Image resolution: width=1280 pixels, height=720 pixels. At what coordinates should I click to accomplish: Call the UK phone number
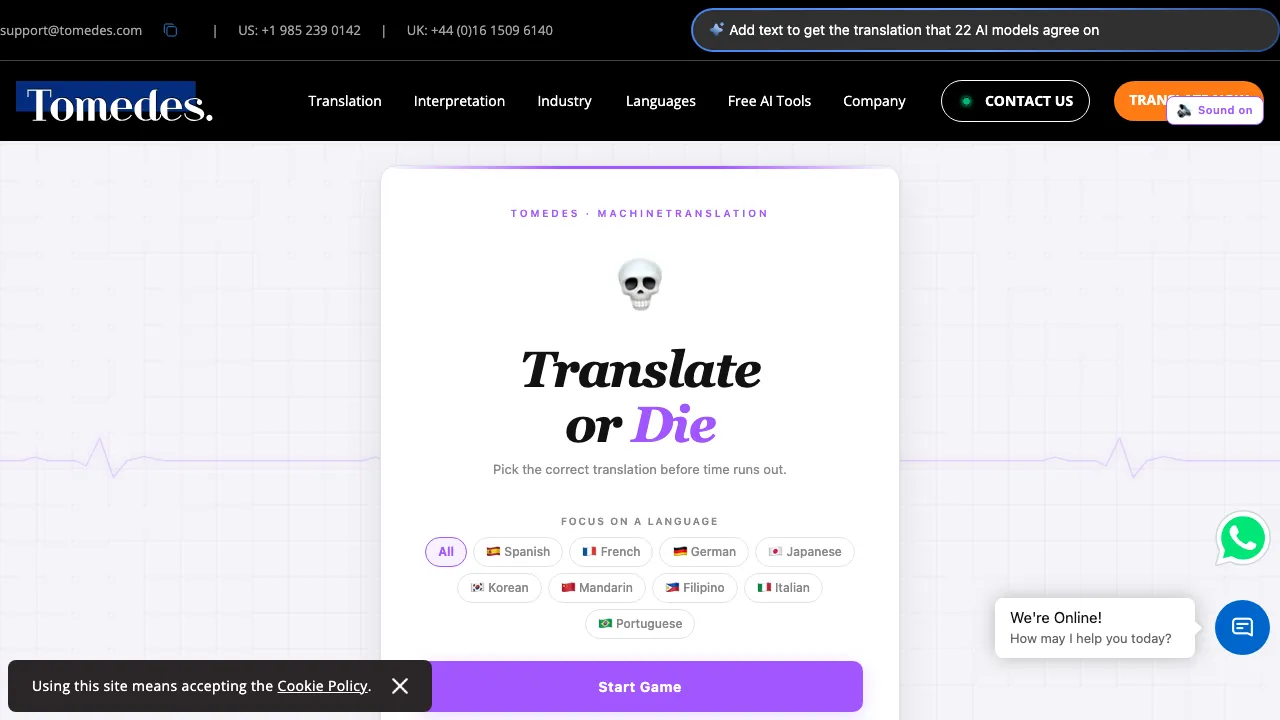[x=480, y=30]
